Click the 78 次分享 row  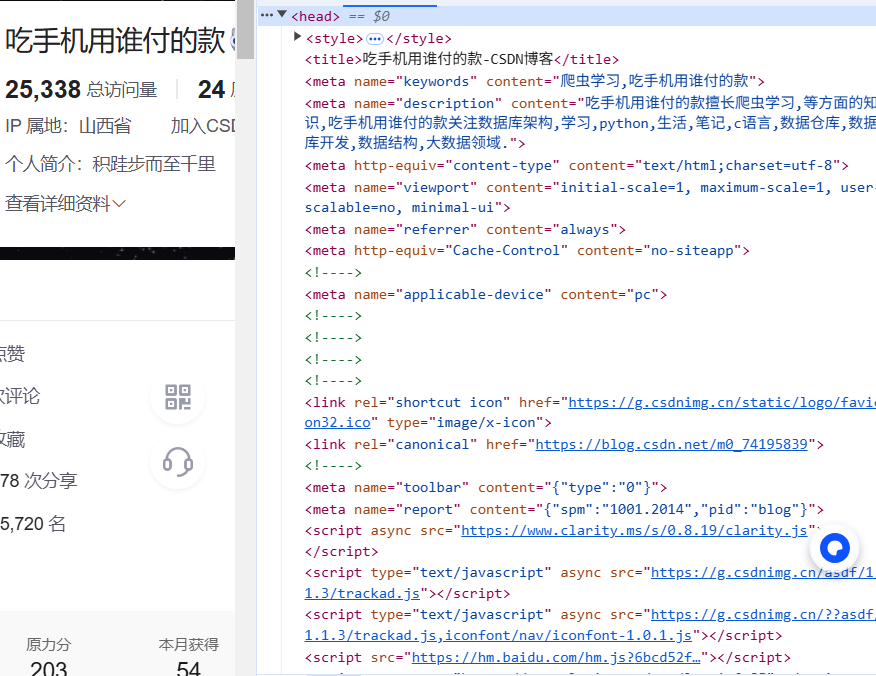39,480
